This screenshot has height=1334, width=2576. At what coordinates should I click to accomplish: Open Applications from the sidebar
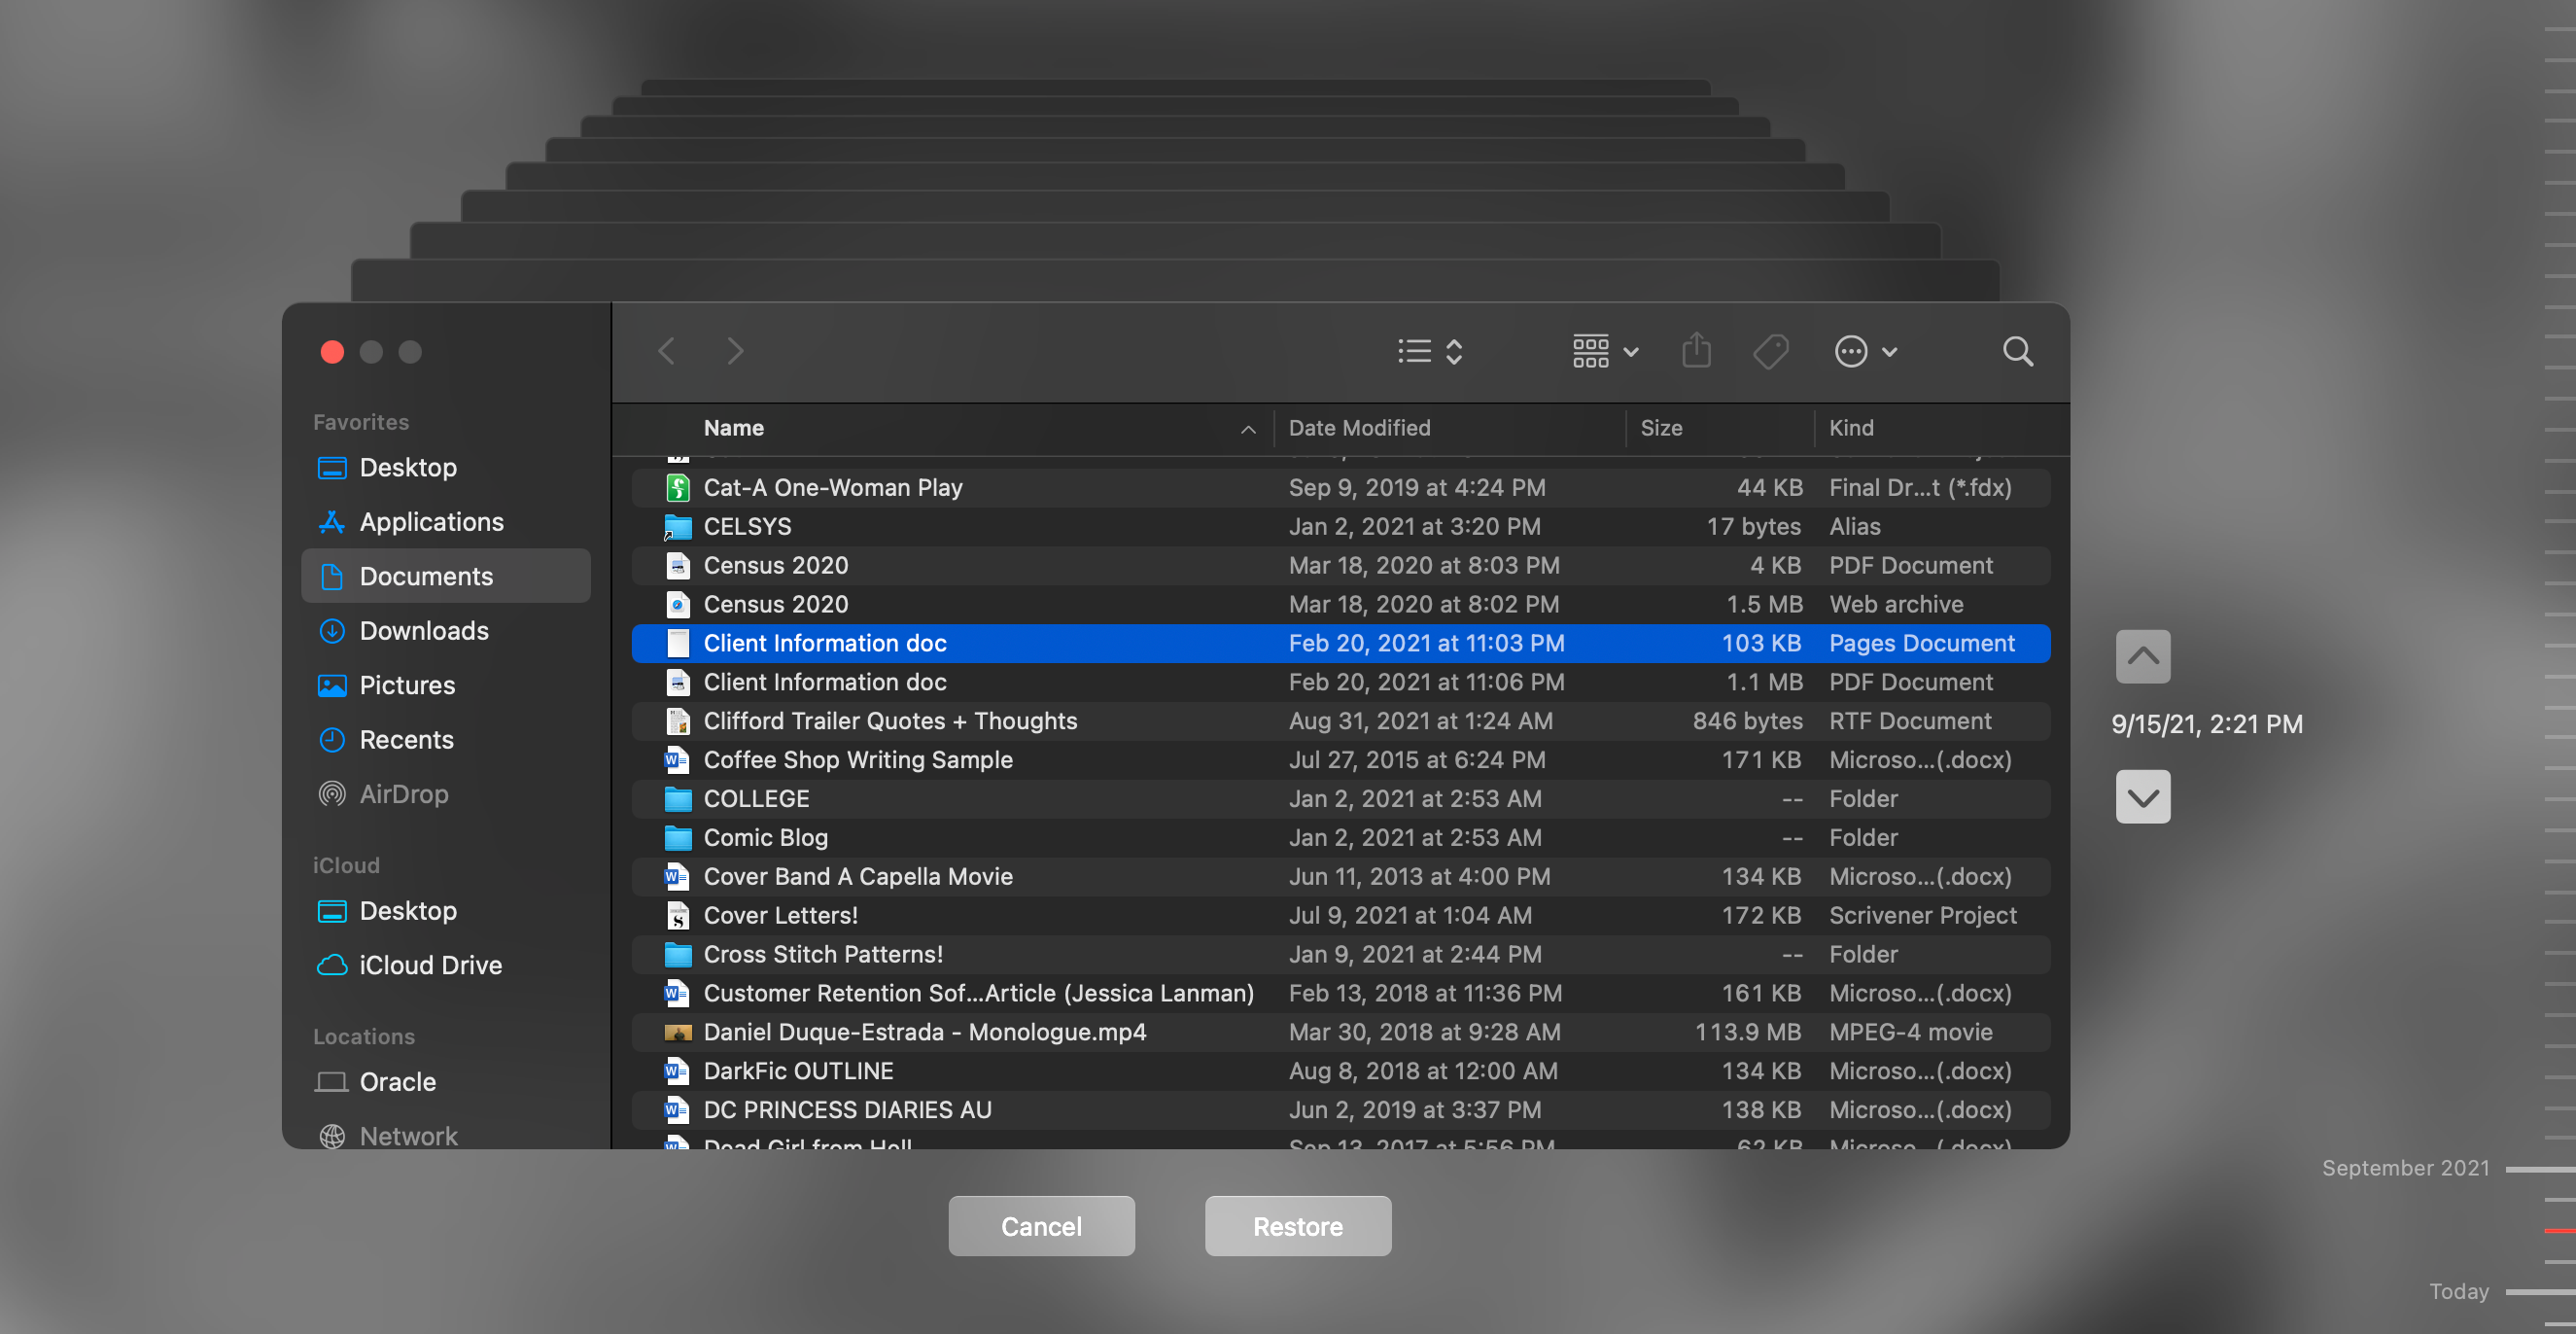tap(431, 521)
